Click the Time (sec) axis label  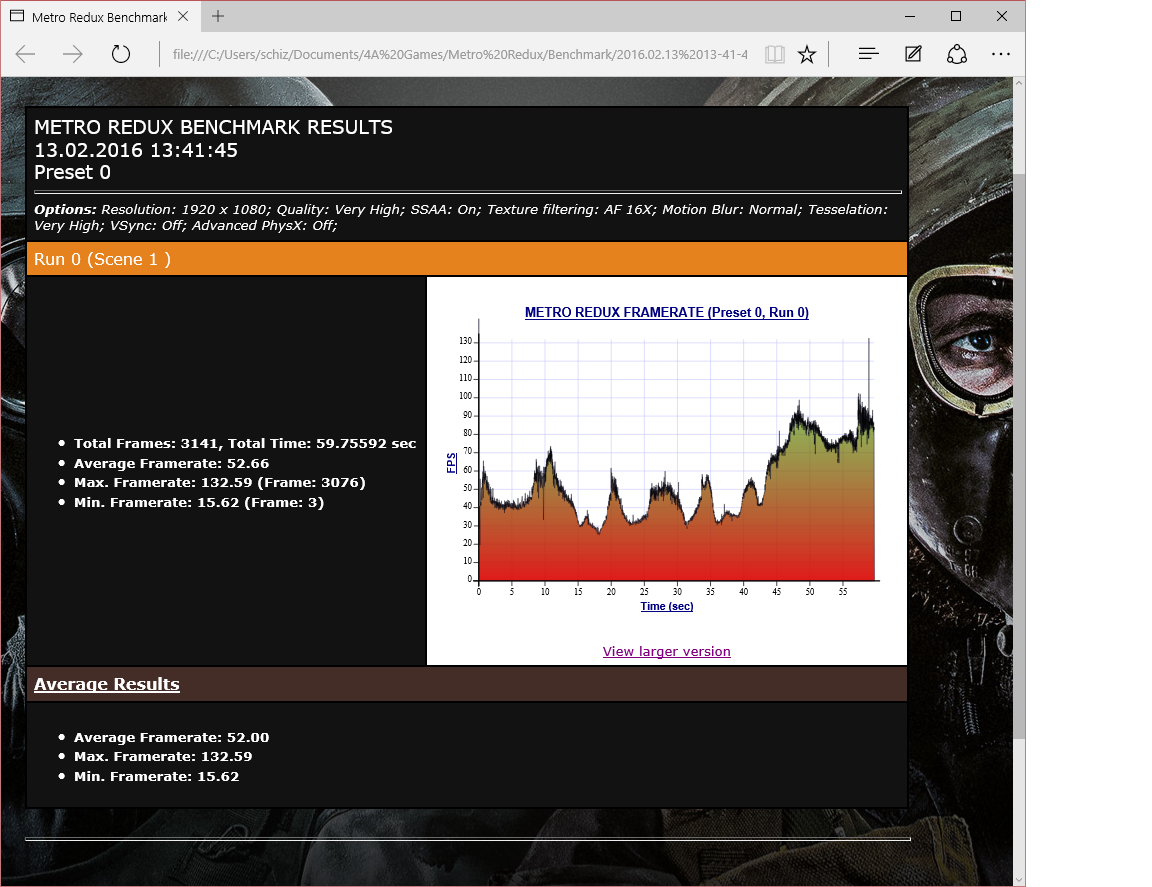tap(666, 606)
